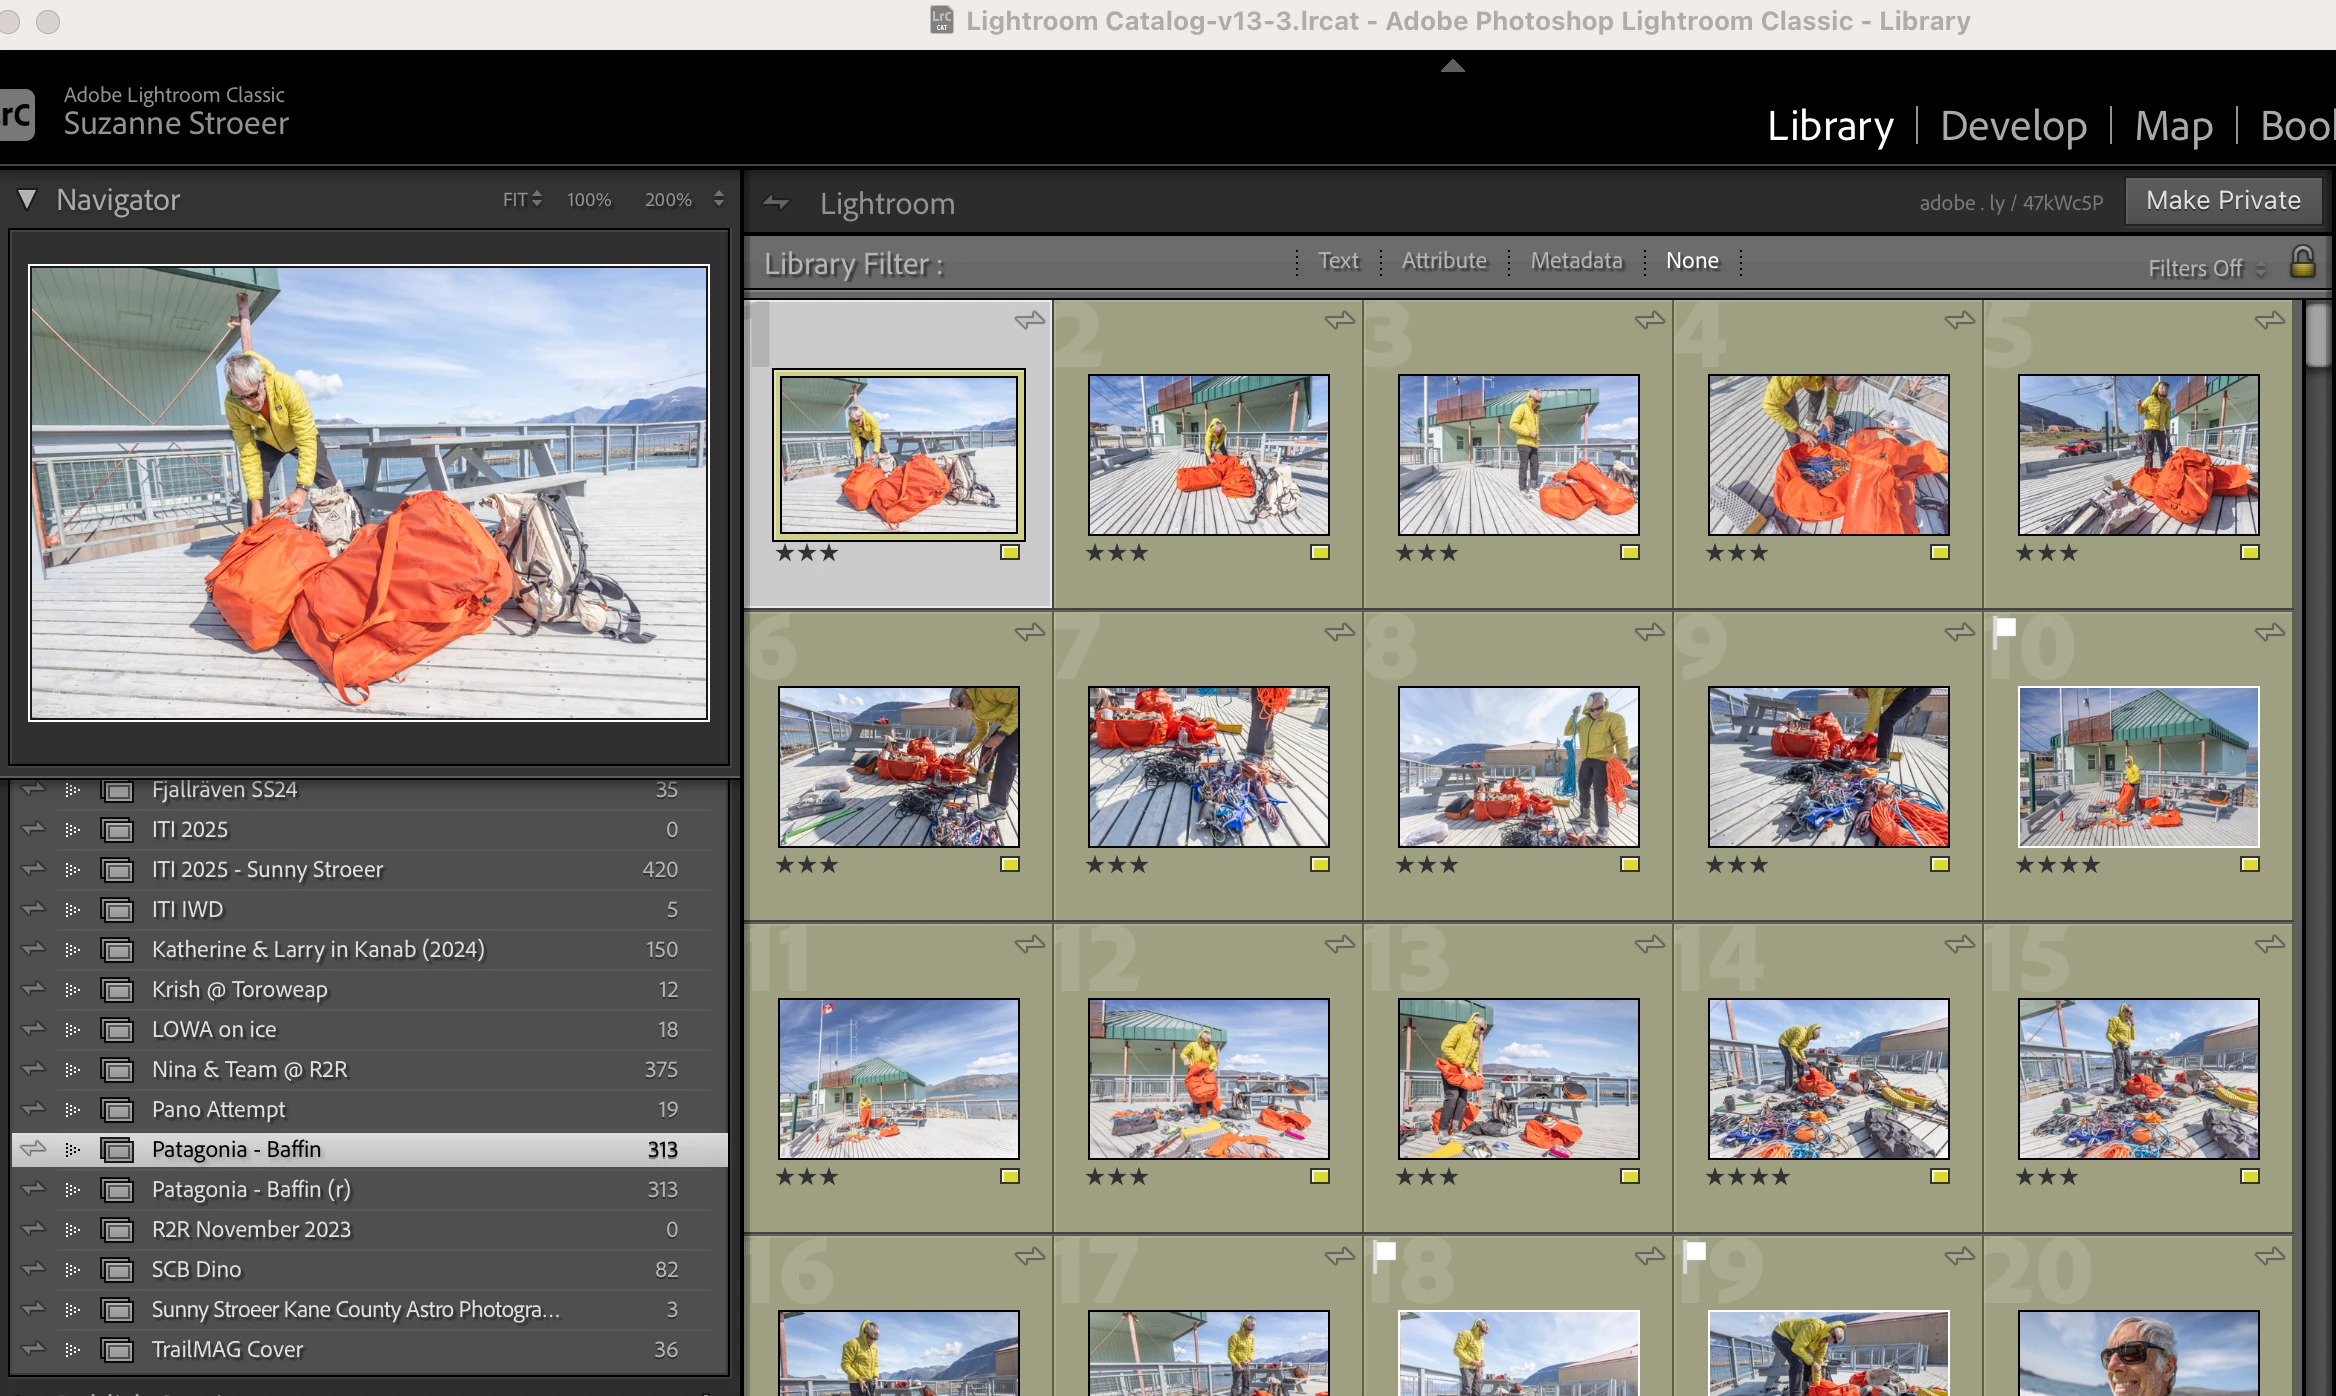Image resolution: width=2336 pixels, height=1396 pixels.
Task: Toggle the pick flag on photo 10
Action: [2004, 629]
